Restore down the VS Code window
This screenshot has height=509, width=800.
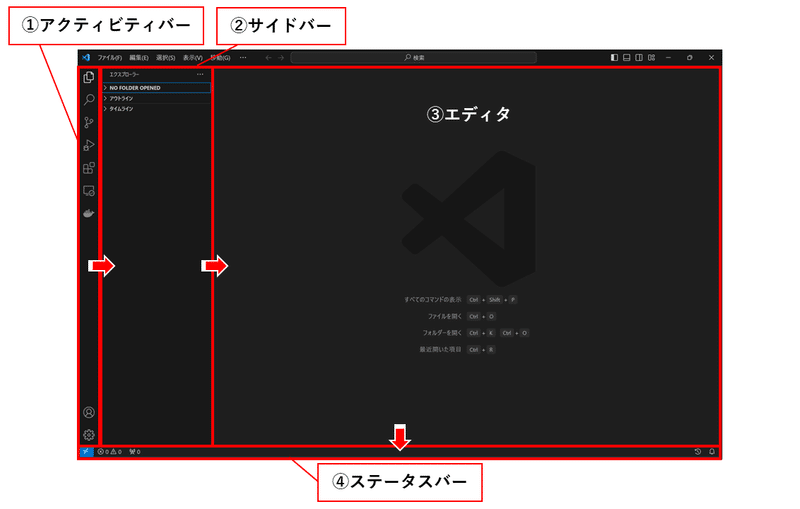(x=690, y=58)
